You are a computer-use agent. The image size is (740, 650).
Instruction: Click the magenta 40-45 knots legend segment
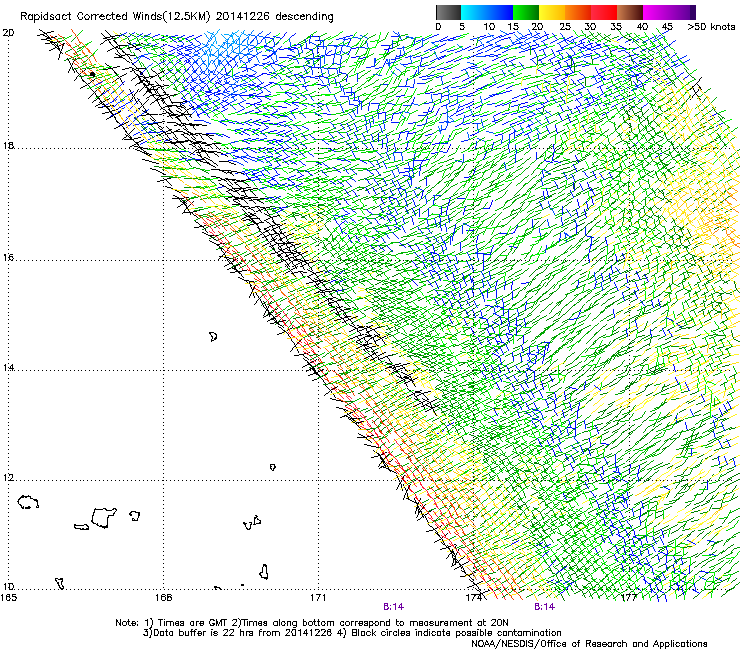pos(656,12)
